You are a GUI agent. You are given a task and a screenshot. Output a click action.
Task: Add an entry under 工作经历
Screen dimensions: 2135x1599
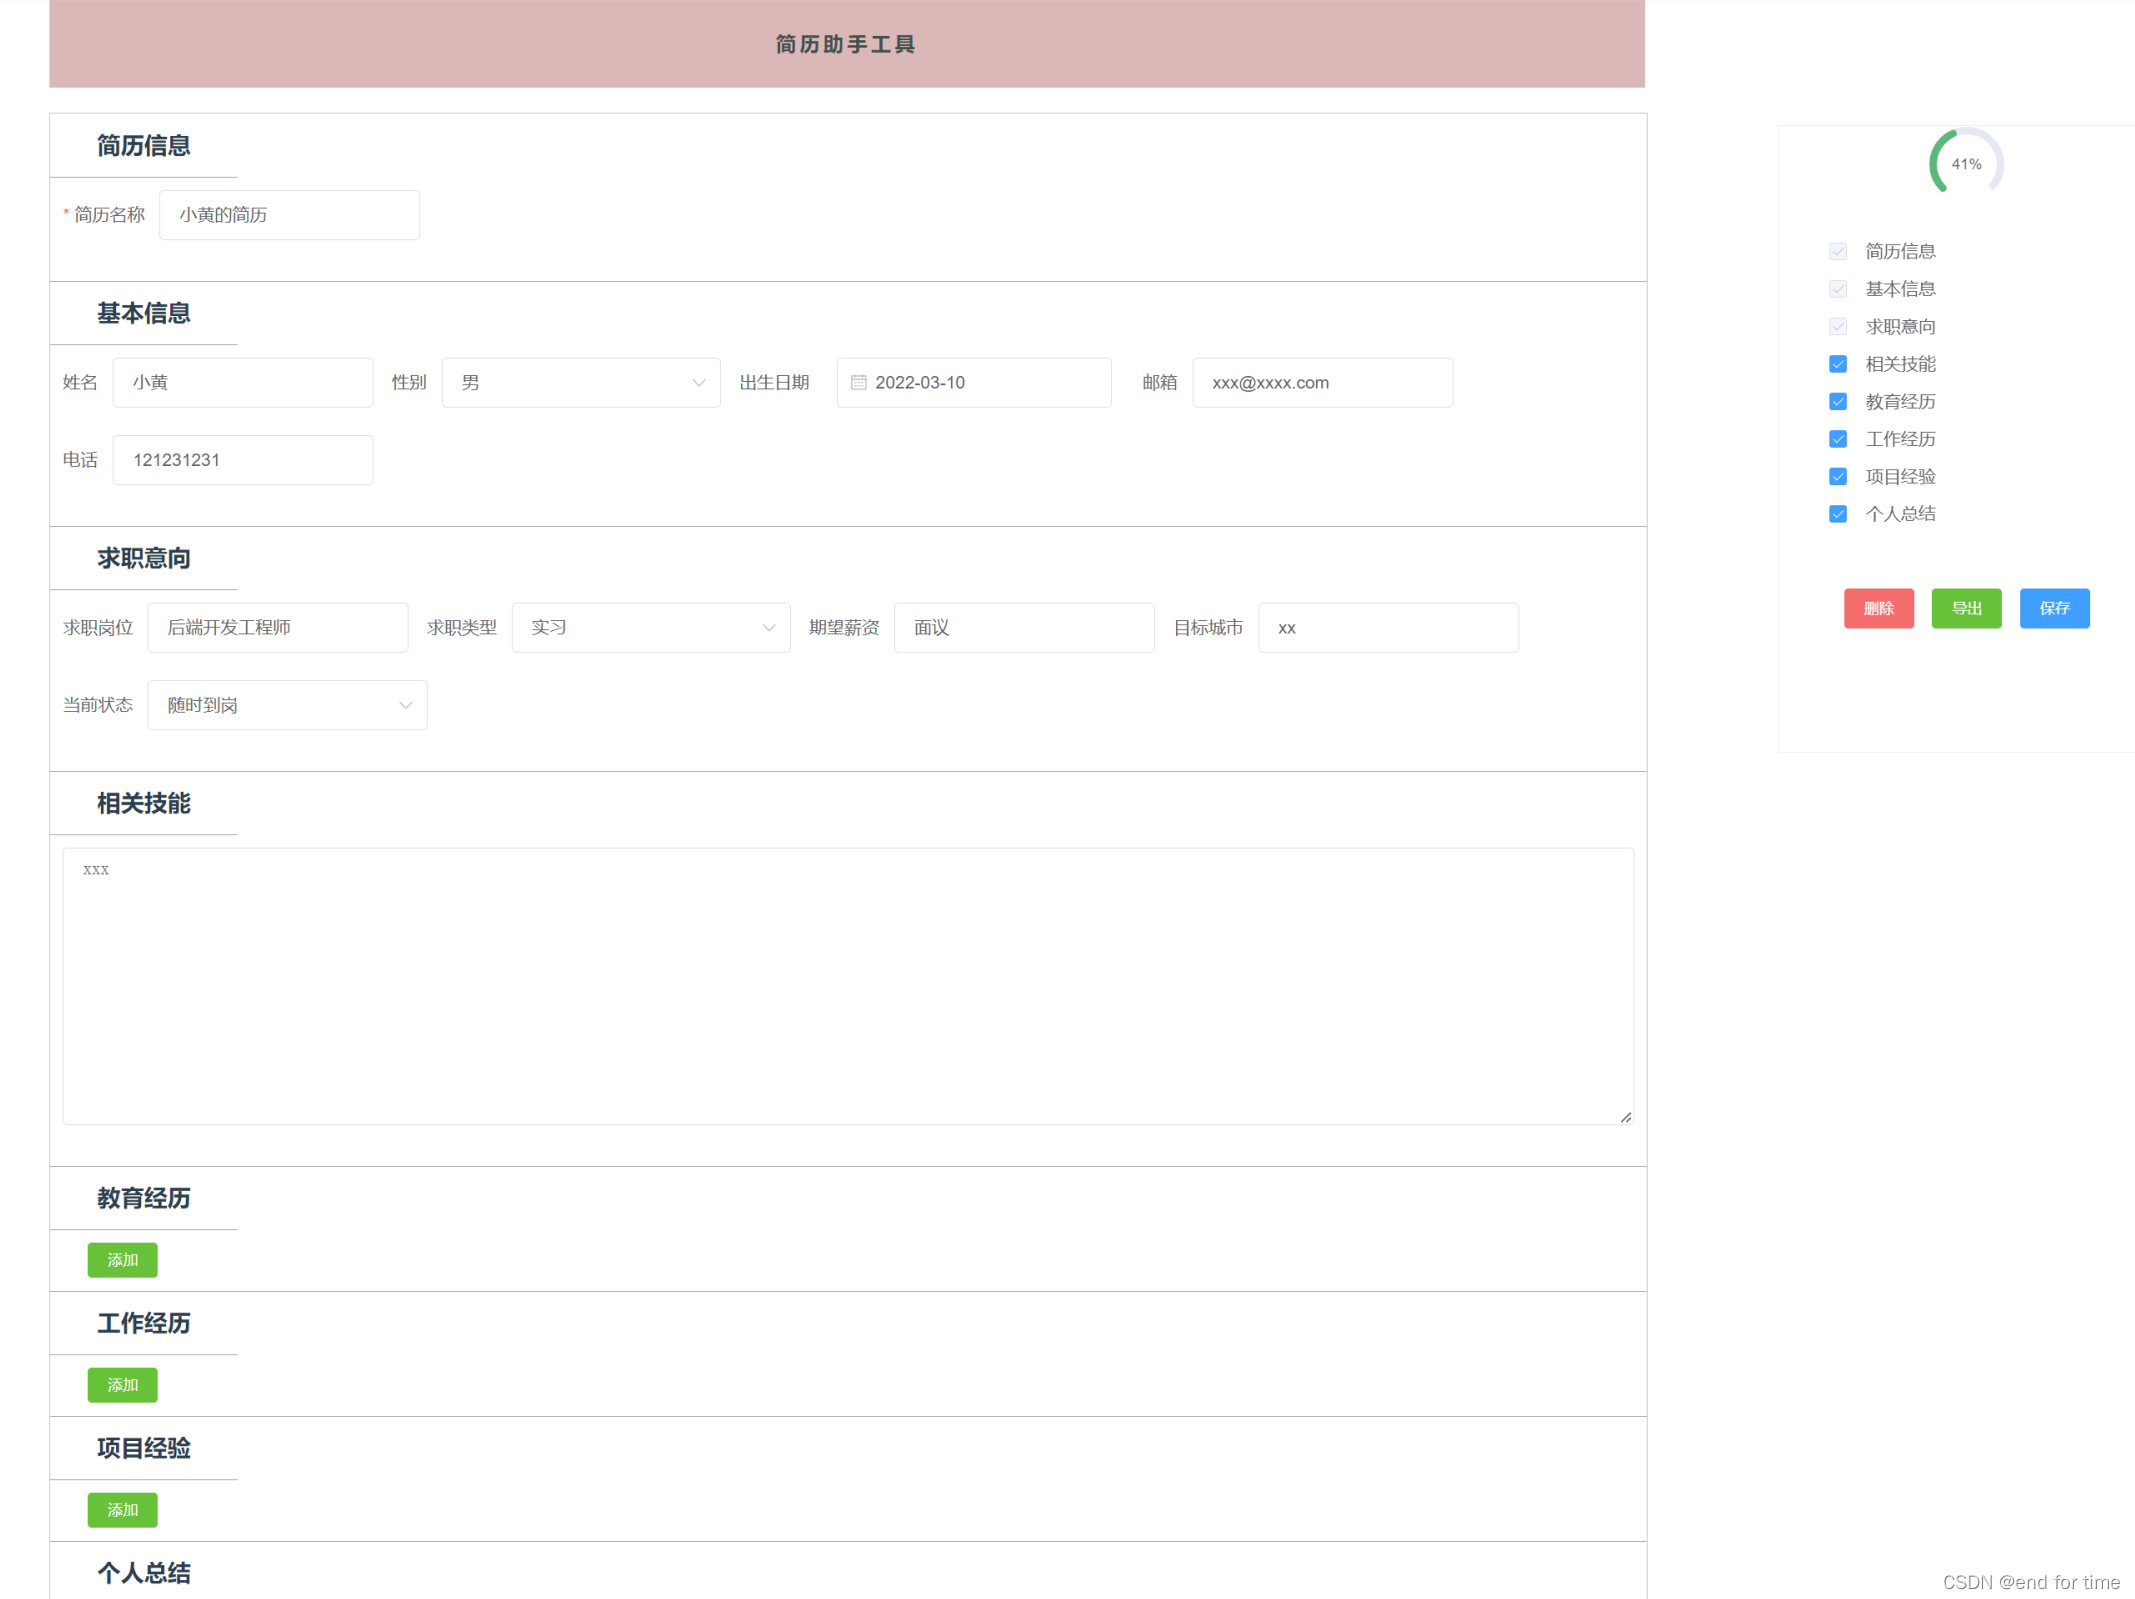click(122, 1385)
